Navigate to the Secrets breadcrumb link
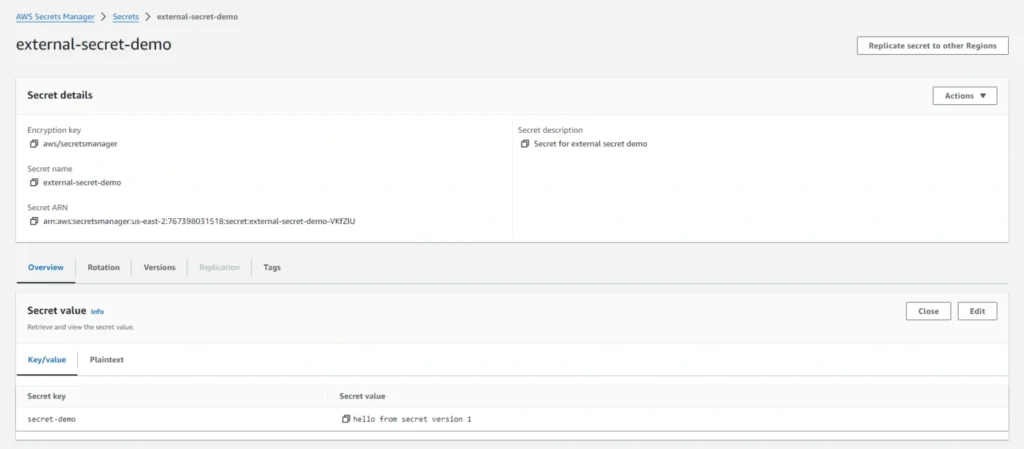The width and height of the screenshot is (1024, 449). tap(125, 17)
